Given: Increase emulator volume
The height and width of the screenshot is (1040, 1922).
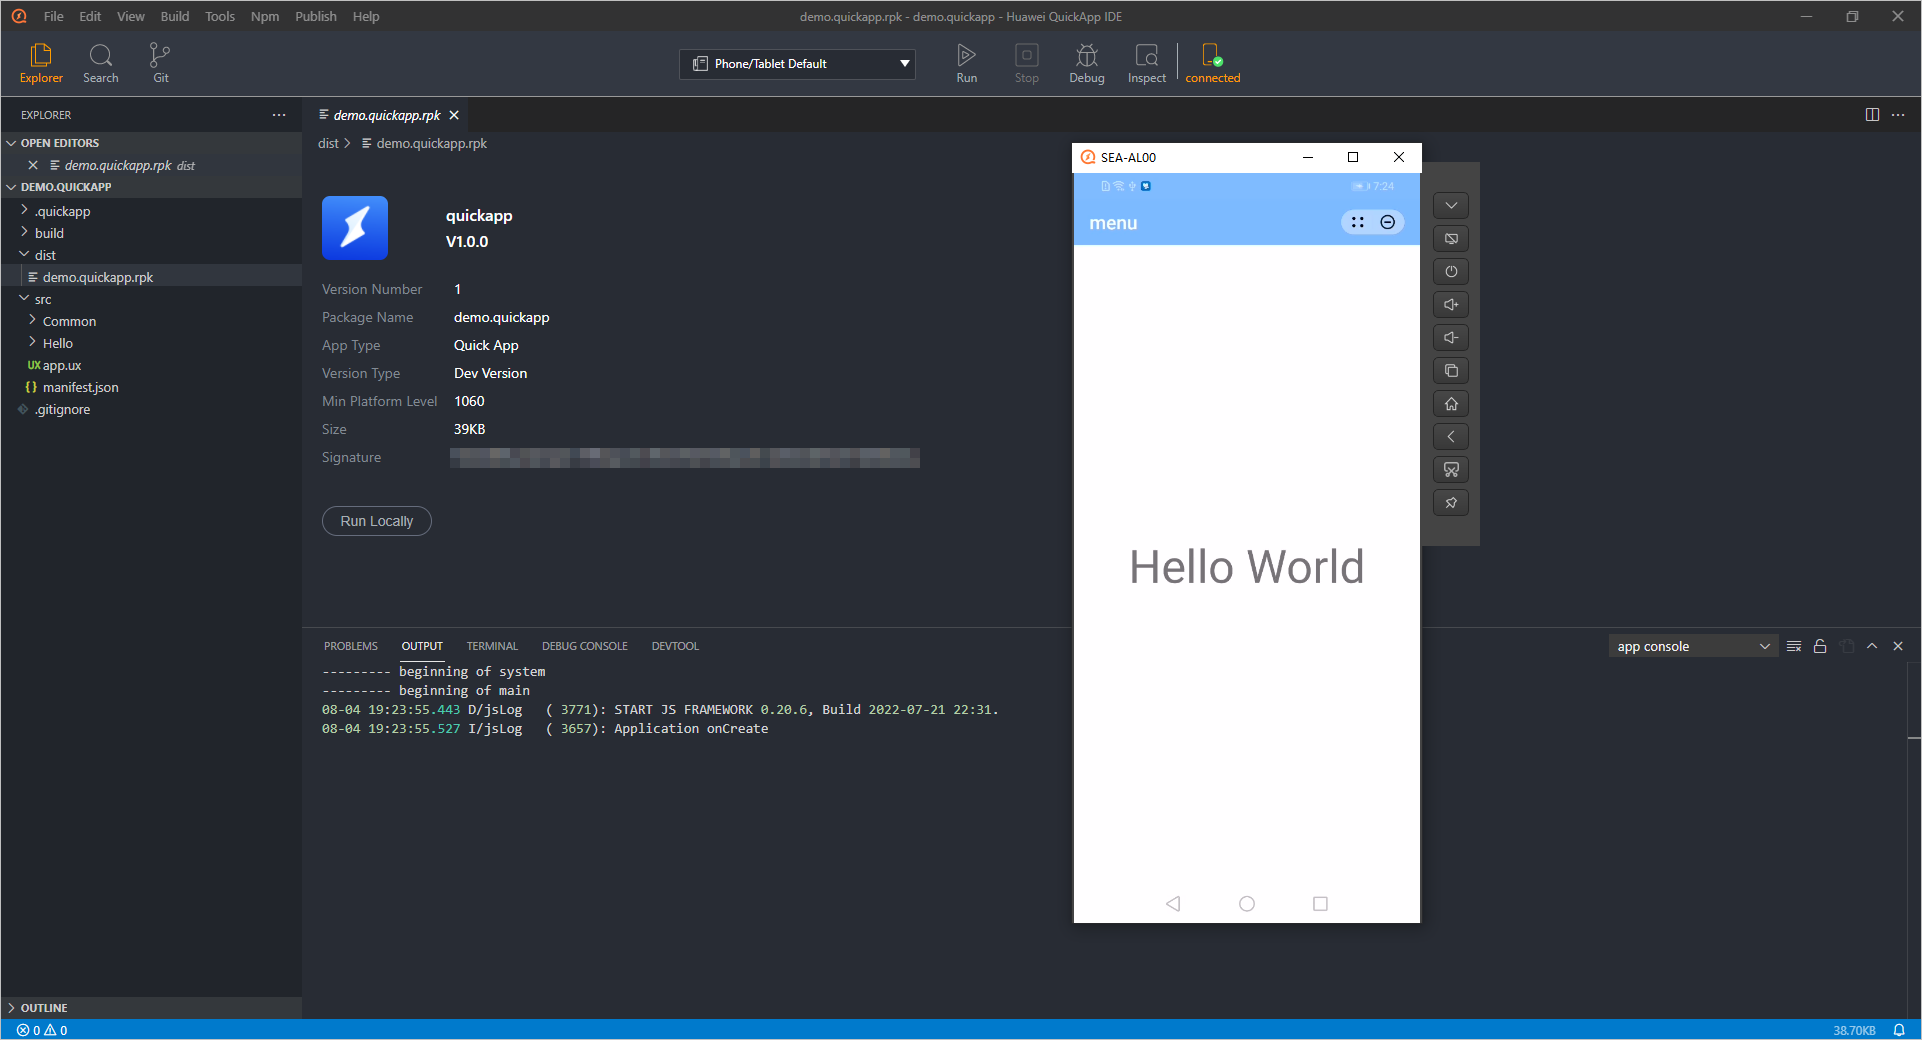Looking at the screenshot, I should (1451, 305).
